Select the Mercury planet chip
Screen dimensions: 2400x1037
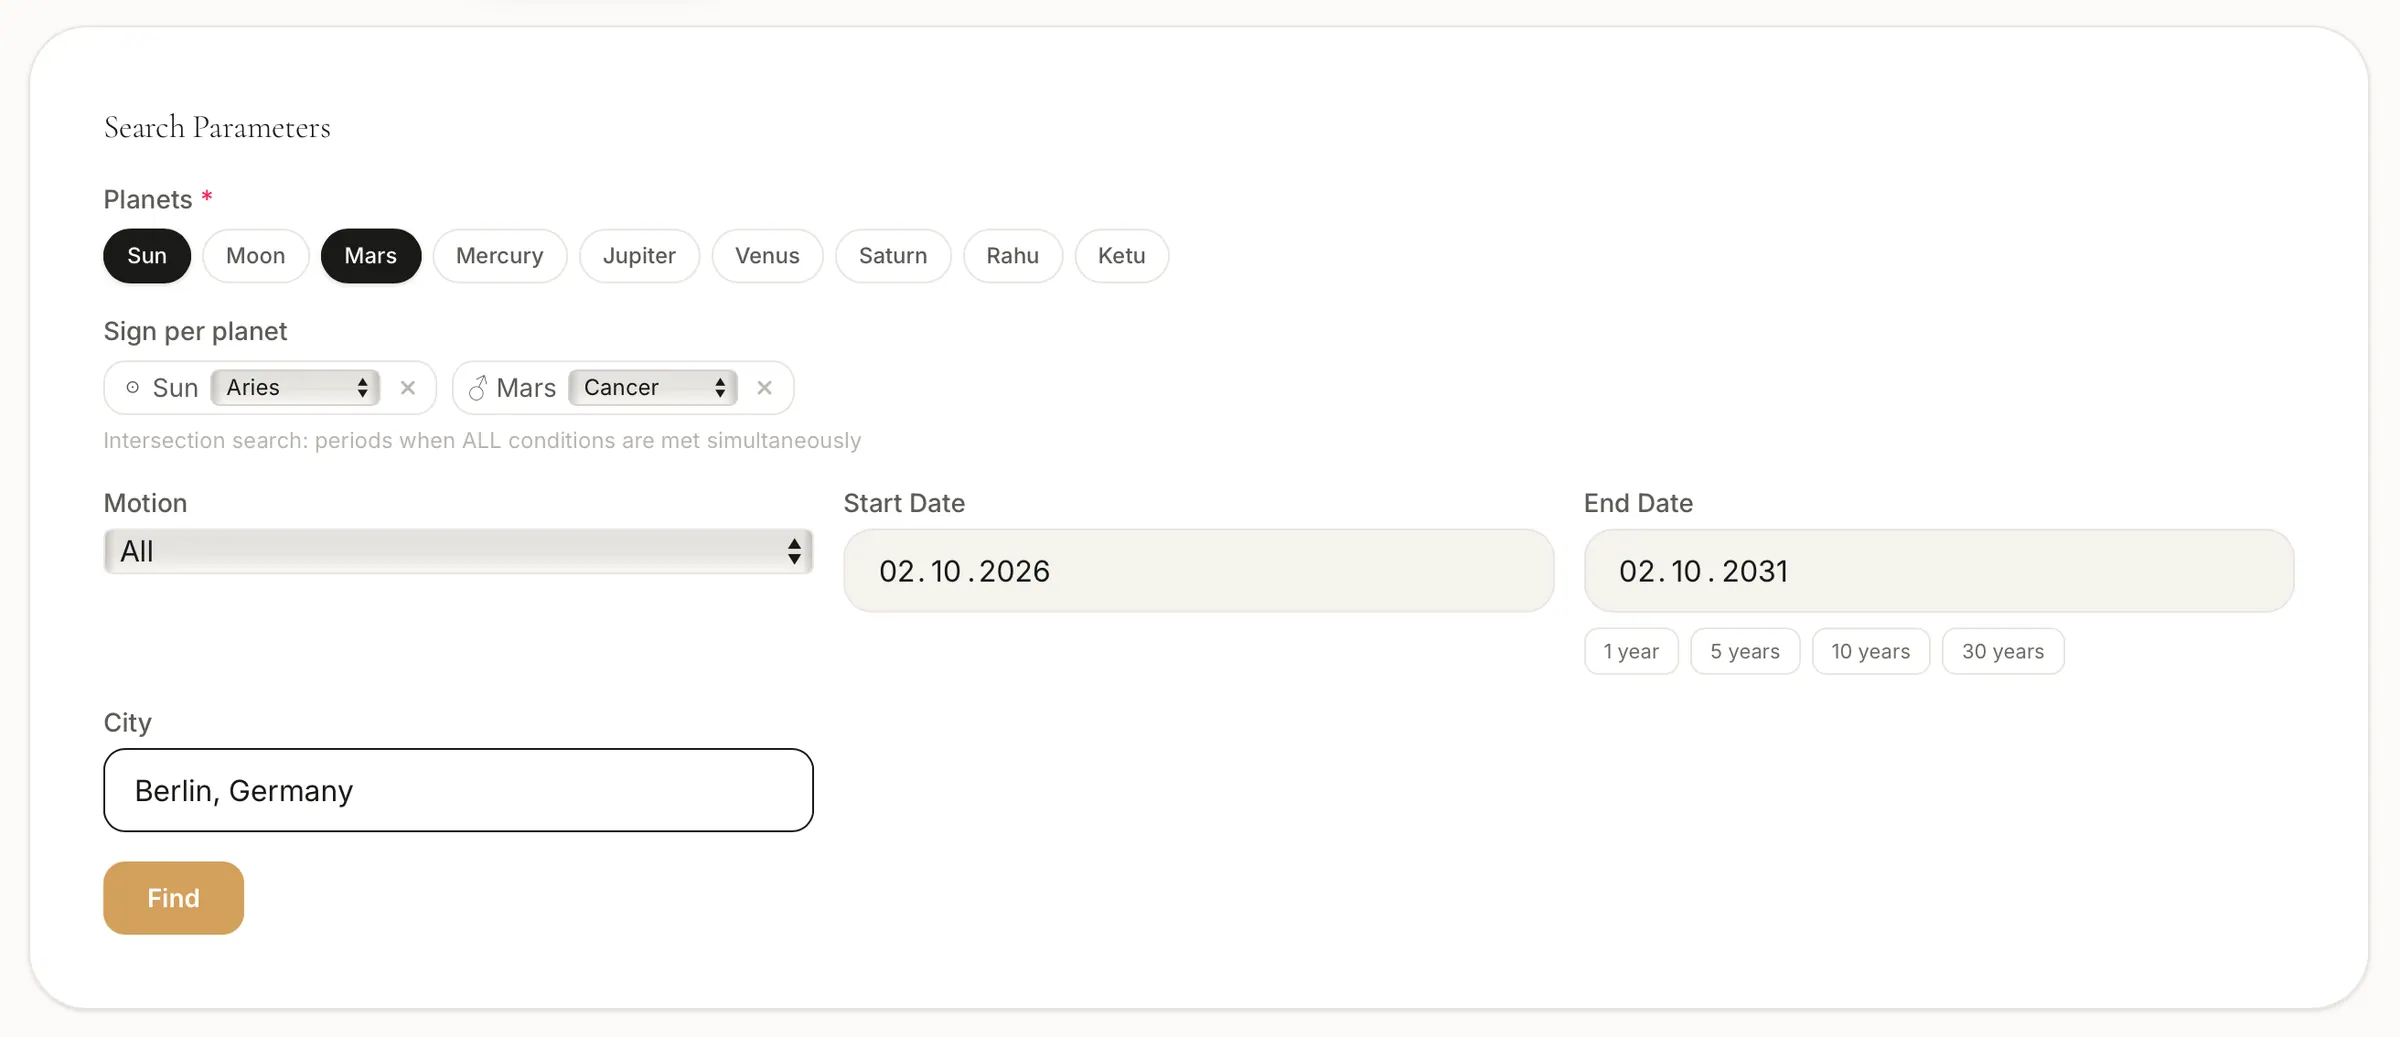(x=500, y=256)
